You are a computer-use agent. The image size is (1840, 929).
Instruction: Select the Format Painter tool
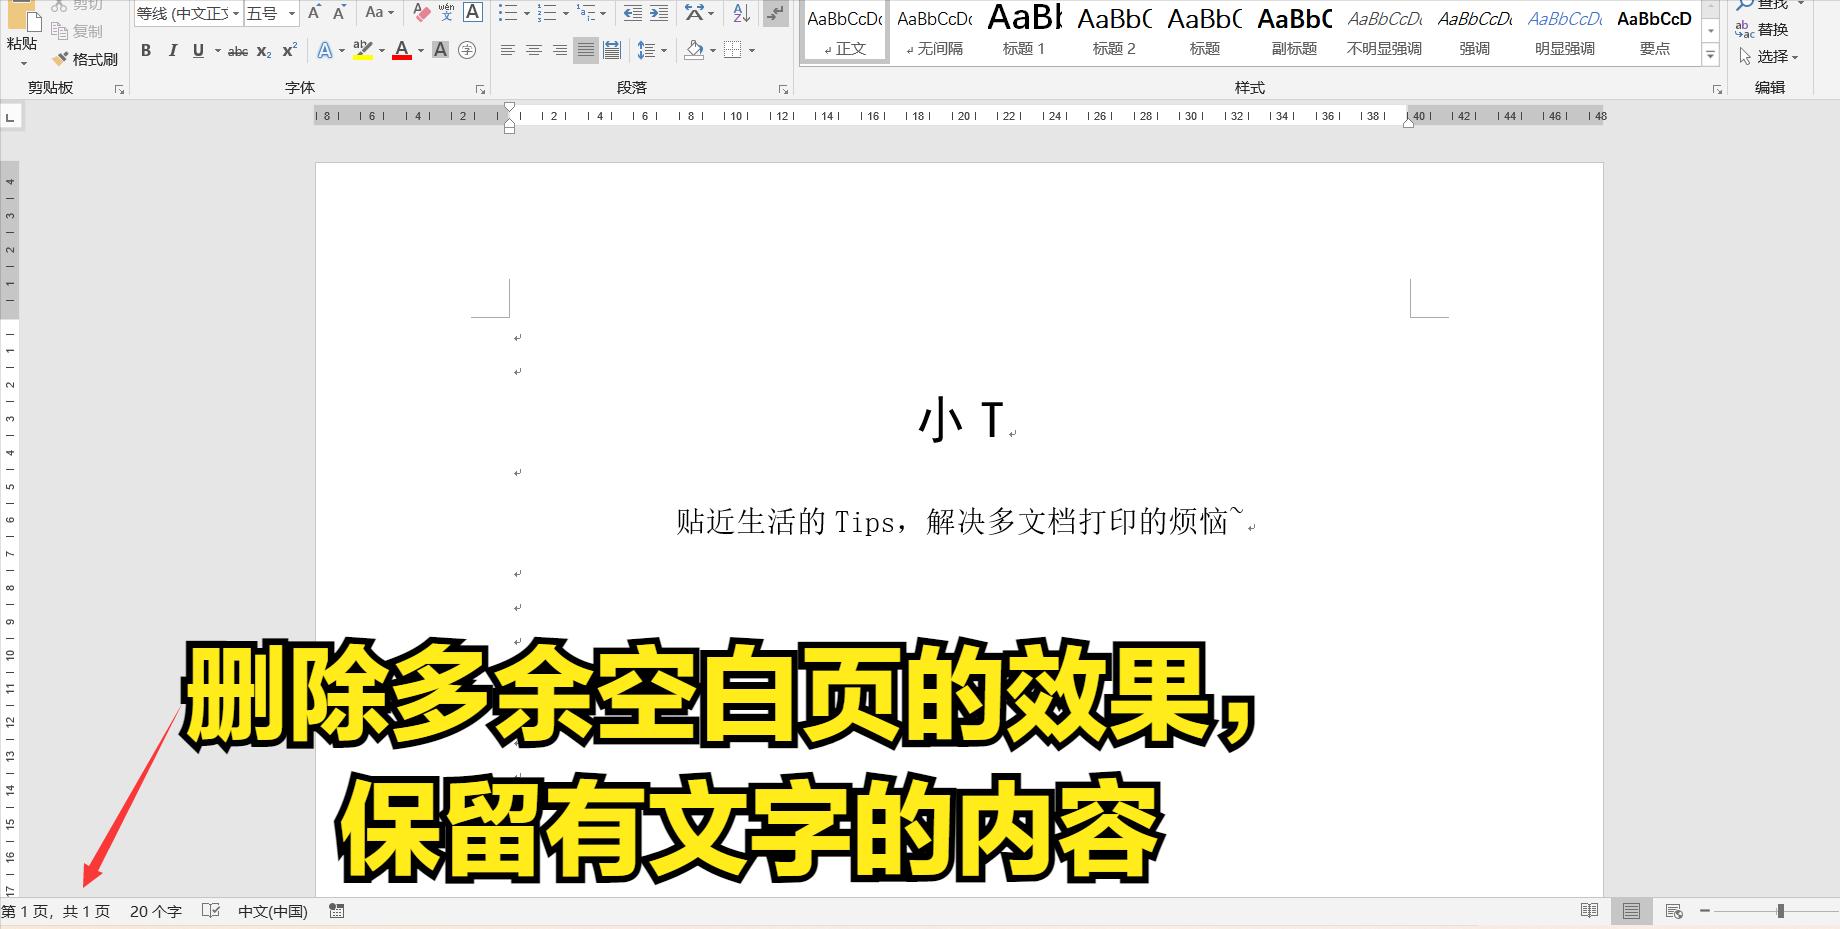[86, 58]
